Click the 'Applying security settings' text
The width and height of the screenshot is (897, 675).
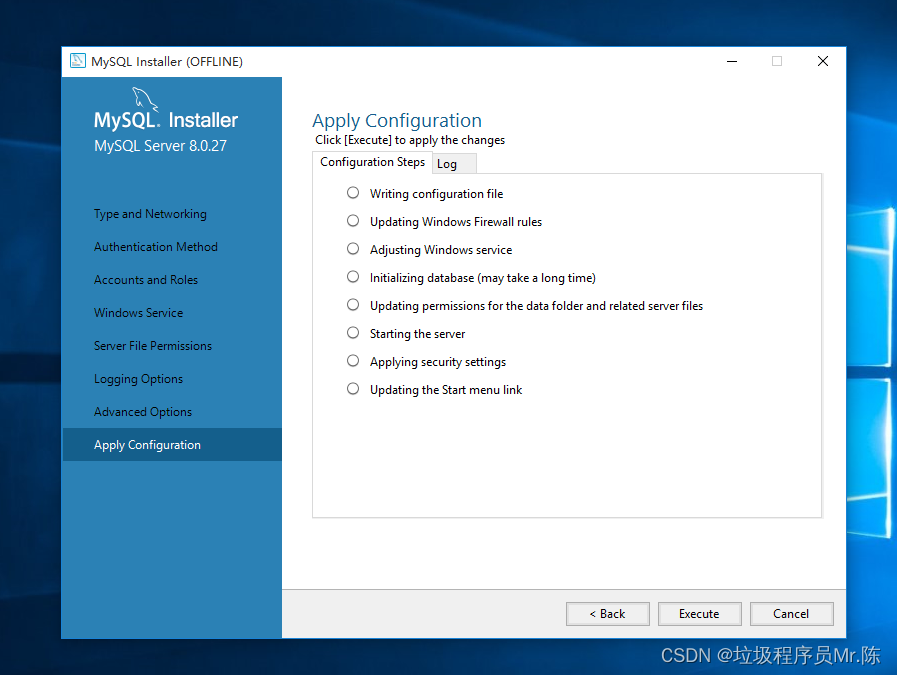pyautogui.click(x=438, y=362)
